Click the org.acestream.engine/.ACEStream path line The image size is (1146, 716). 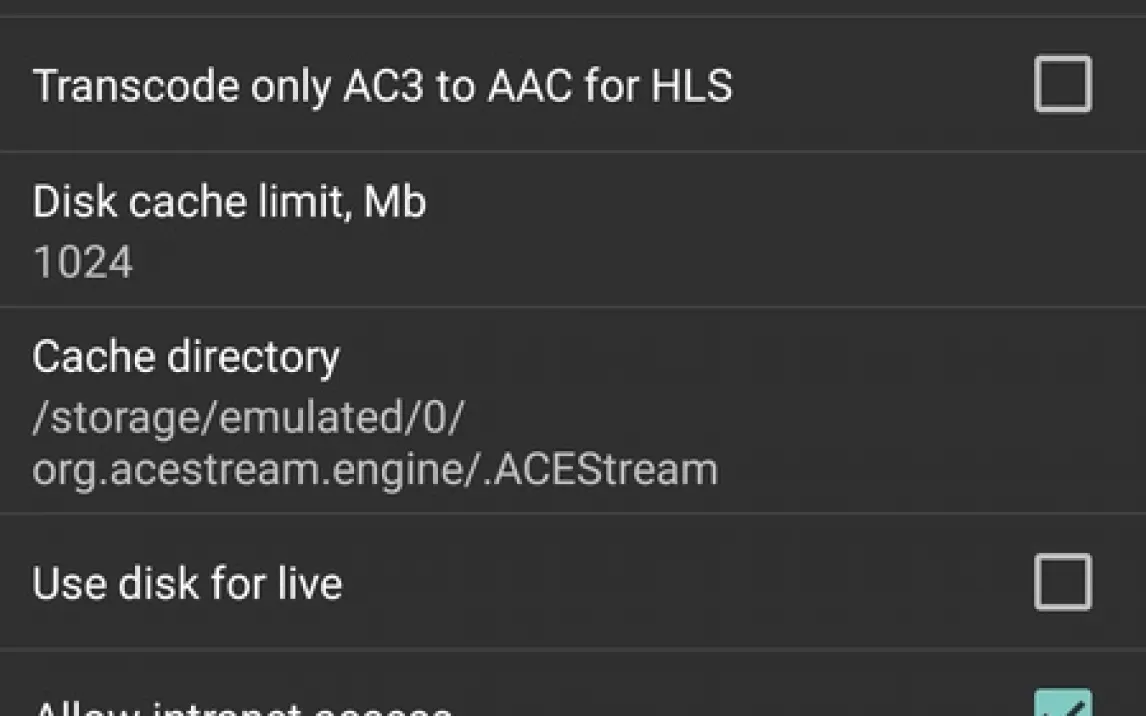[x=375, y=469]
